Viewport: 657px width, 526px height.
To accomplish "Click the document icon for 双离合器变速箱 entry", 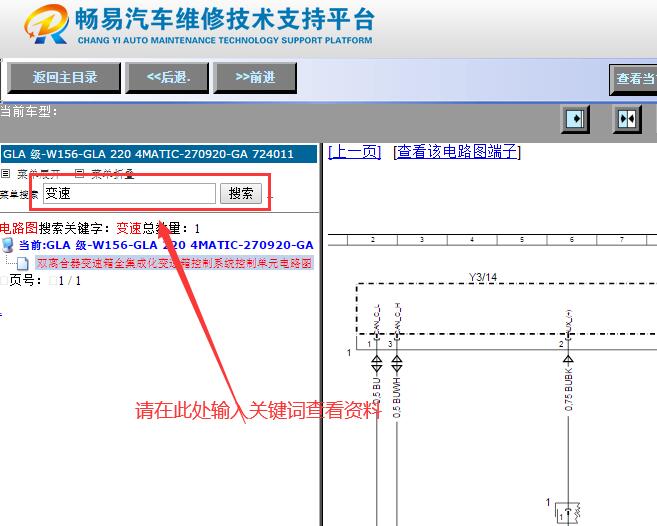I will click(22, 263).
